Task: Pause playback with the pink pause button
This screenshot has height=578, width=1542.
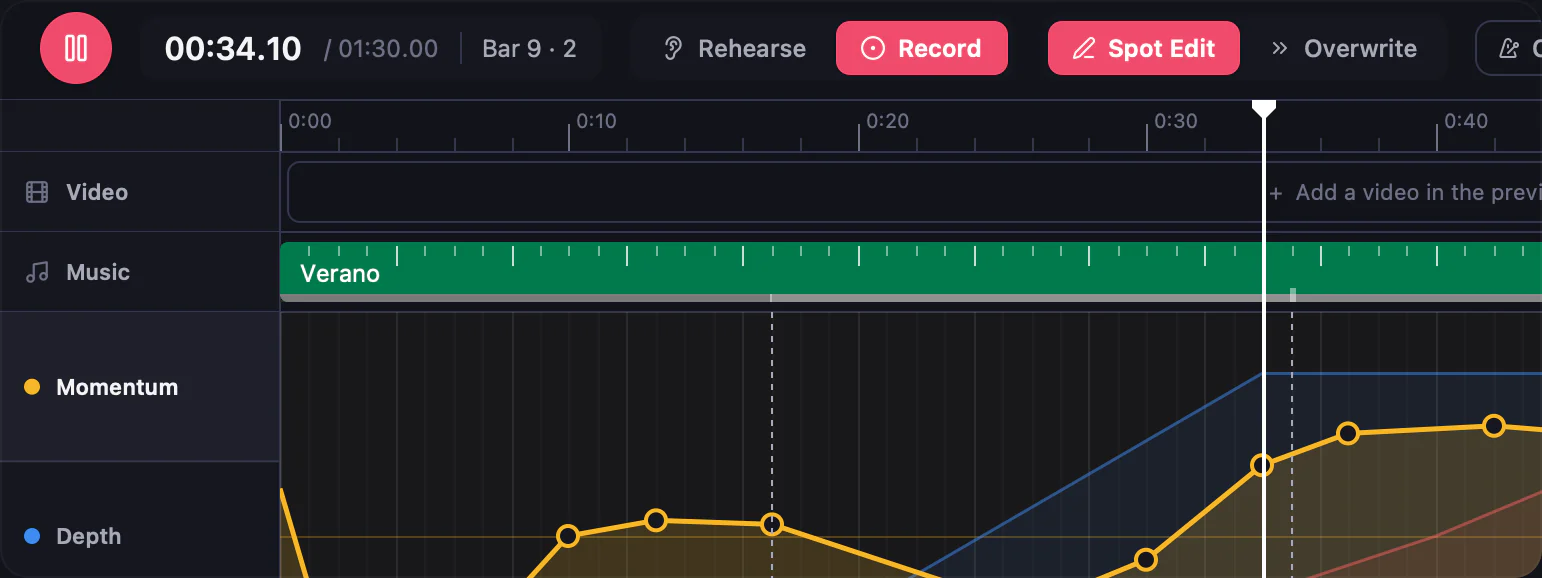Action: coord(76,48)
